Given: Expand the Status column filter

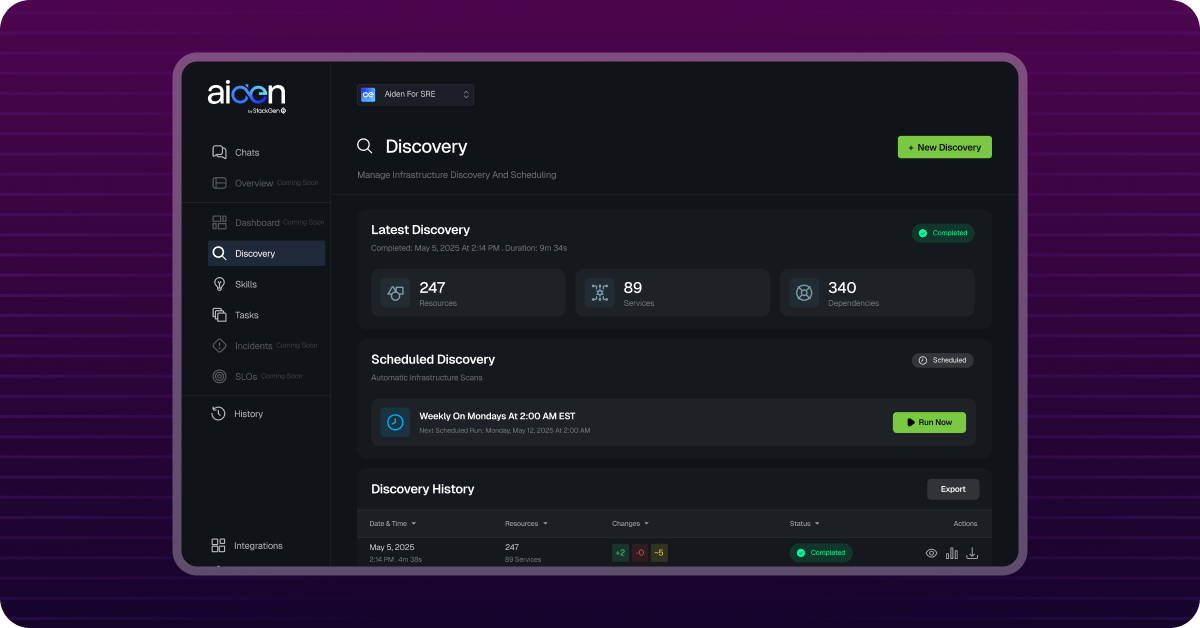Looking at the screenshot, I should click(817, 524).
